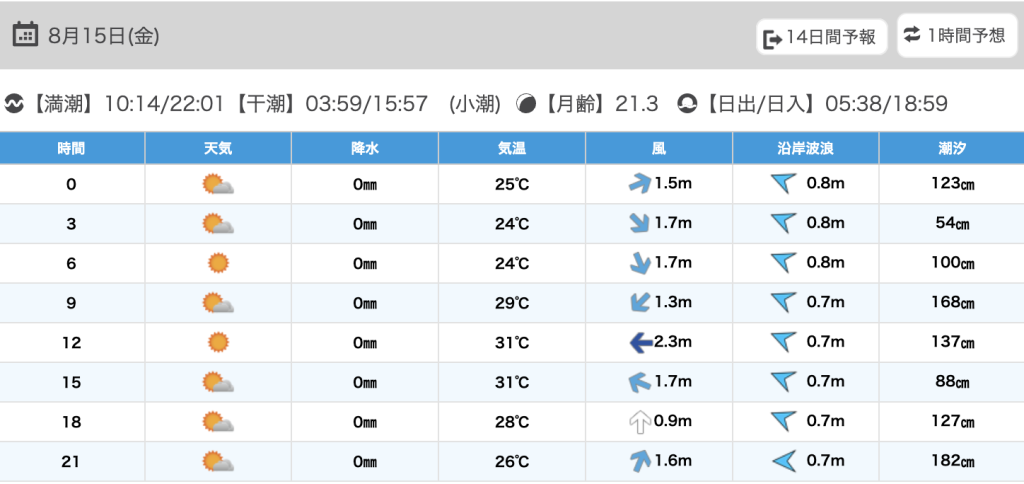Click the wave direction icon in 21 o'clock row
Image resolution: width=1024 pixels, height=484 pixels.
pos(783,461)
